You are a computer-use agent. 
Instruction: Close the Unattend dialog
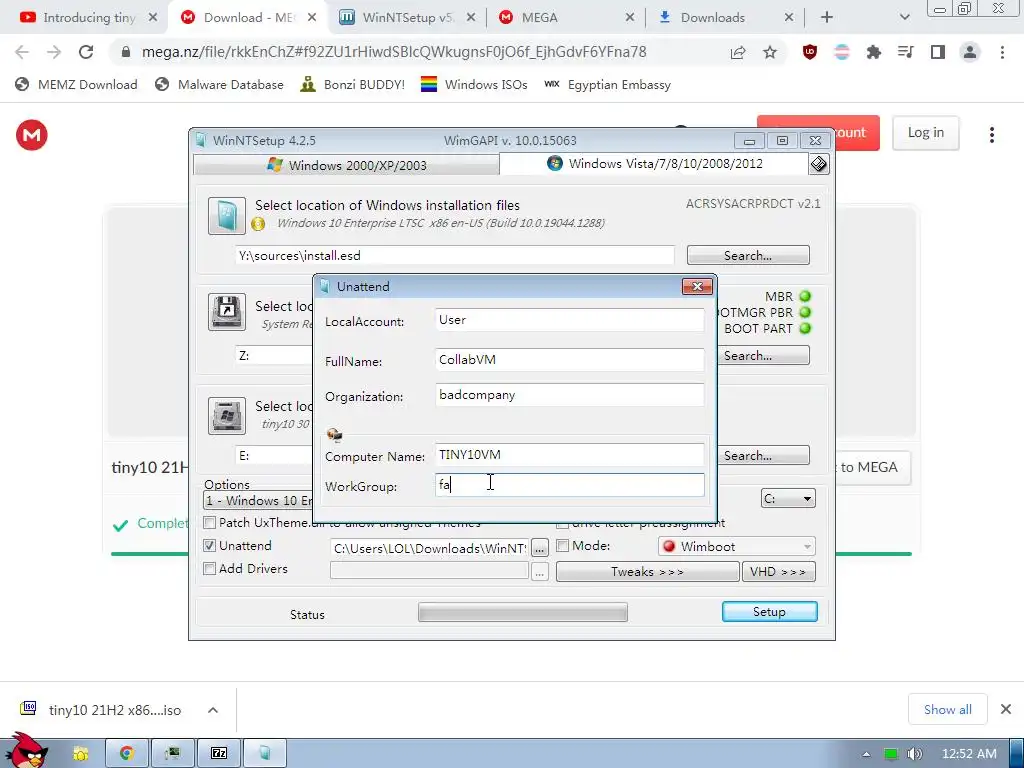click(x=697, y=287)
